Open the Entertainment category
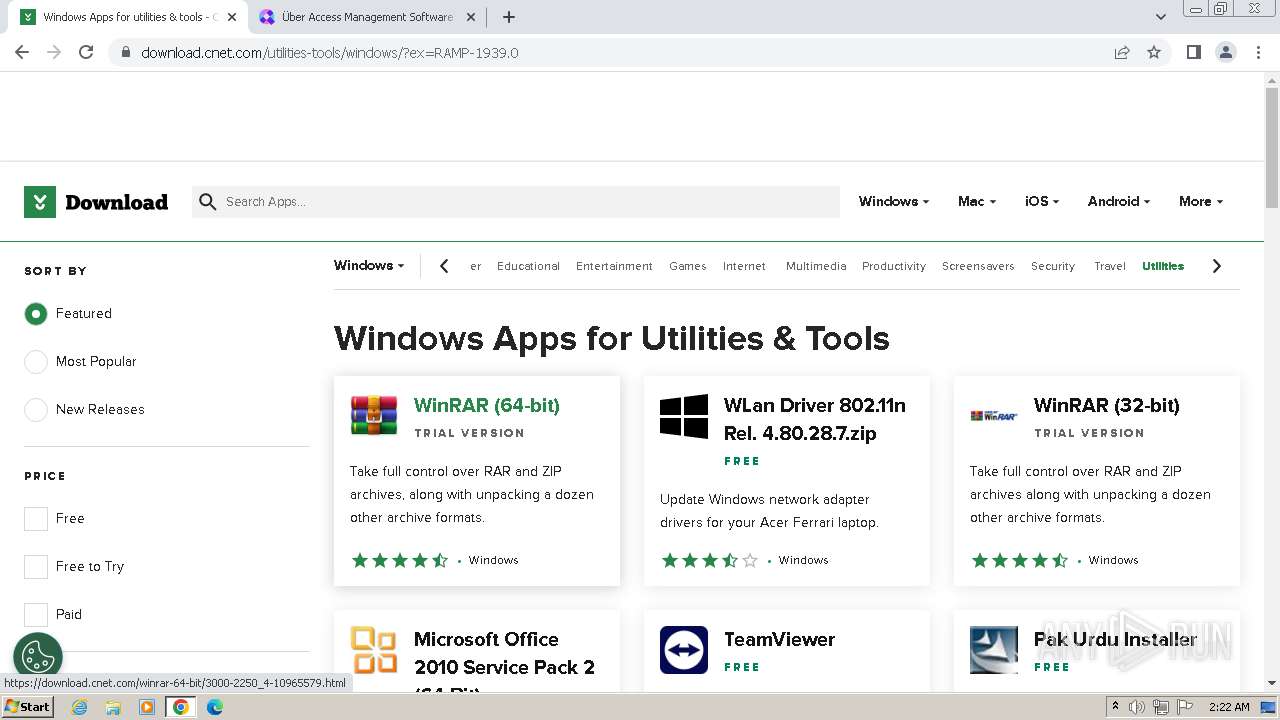The image size is (1280, 720). [x=614, y=266]
